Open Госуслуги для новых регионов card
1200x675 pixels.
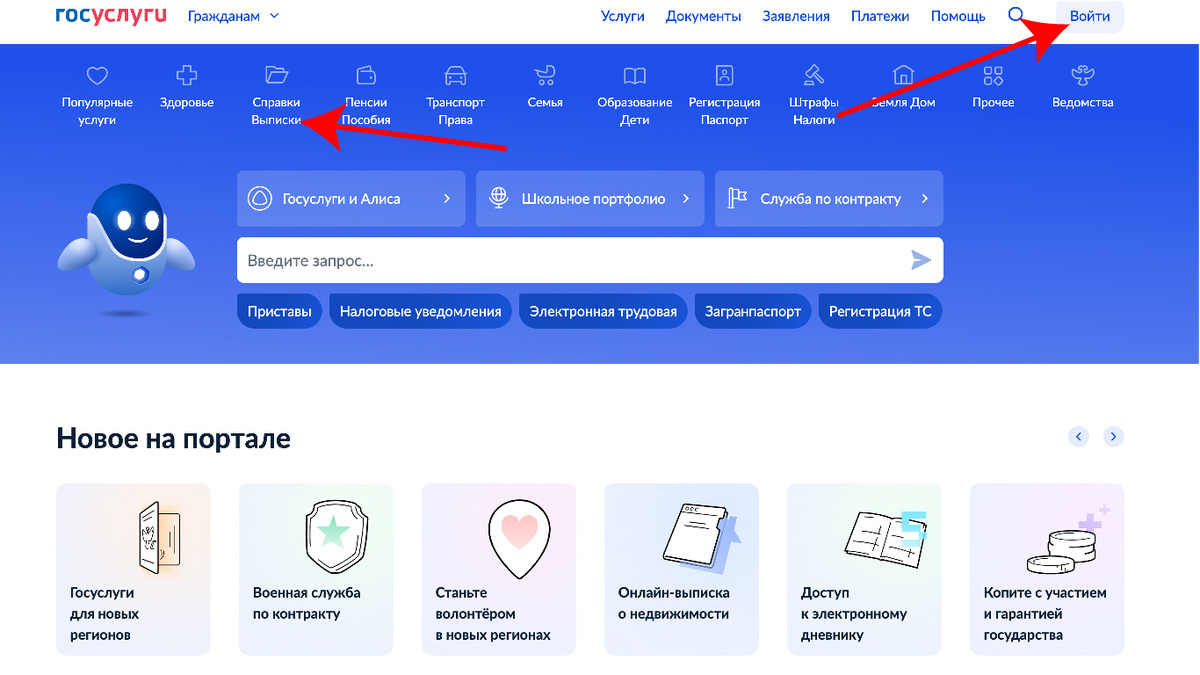tap(133, 569)
